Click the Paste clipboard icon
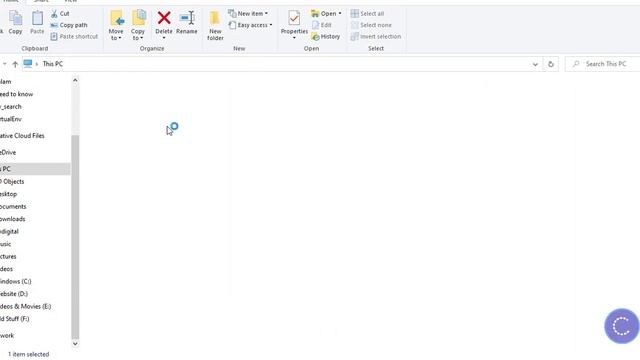 37,22
